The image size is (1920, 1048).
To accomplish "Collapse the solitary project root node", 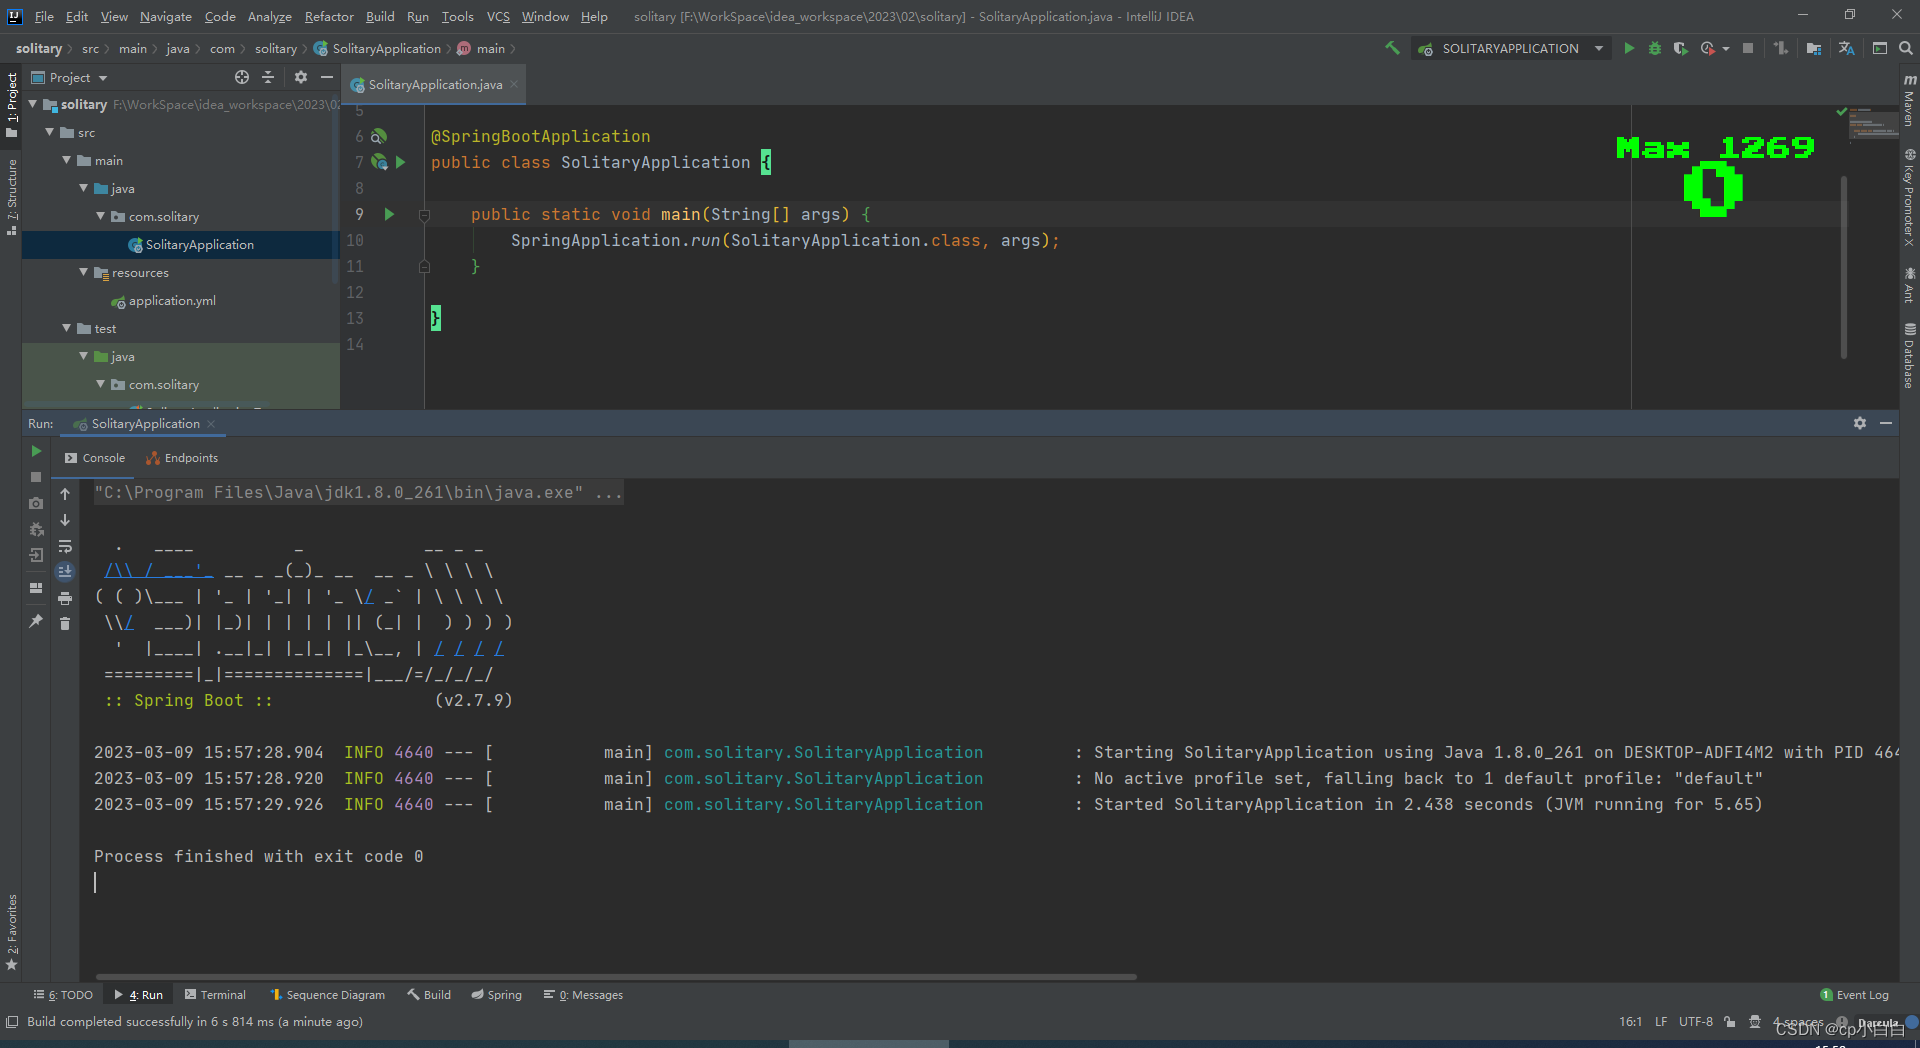I will pos(33,104).
